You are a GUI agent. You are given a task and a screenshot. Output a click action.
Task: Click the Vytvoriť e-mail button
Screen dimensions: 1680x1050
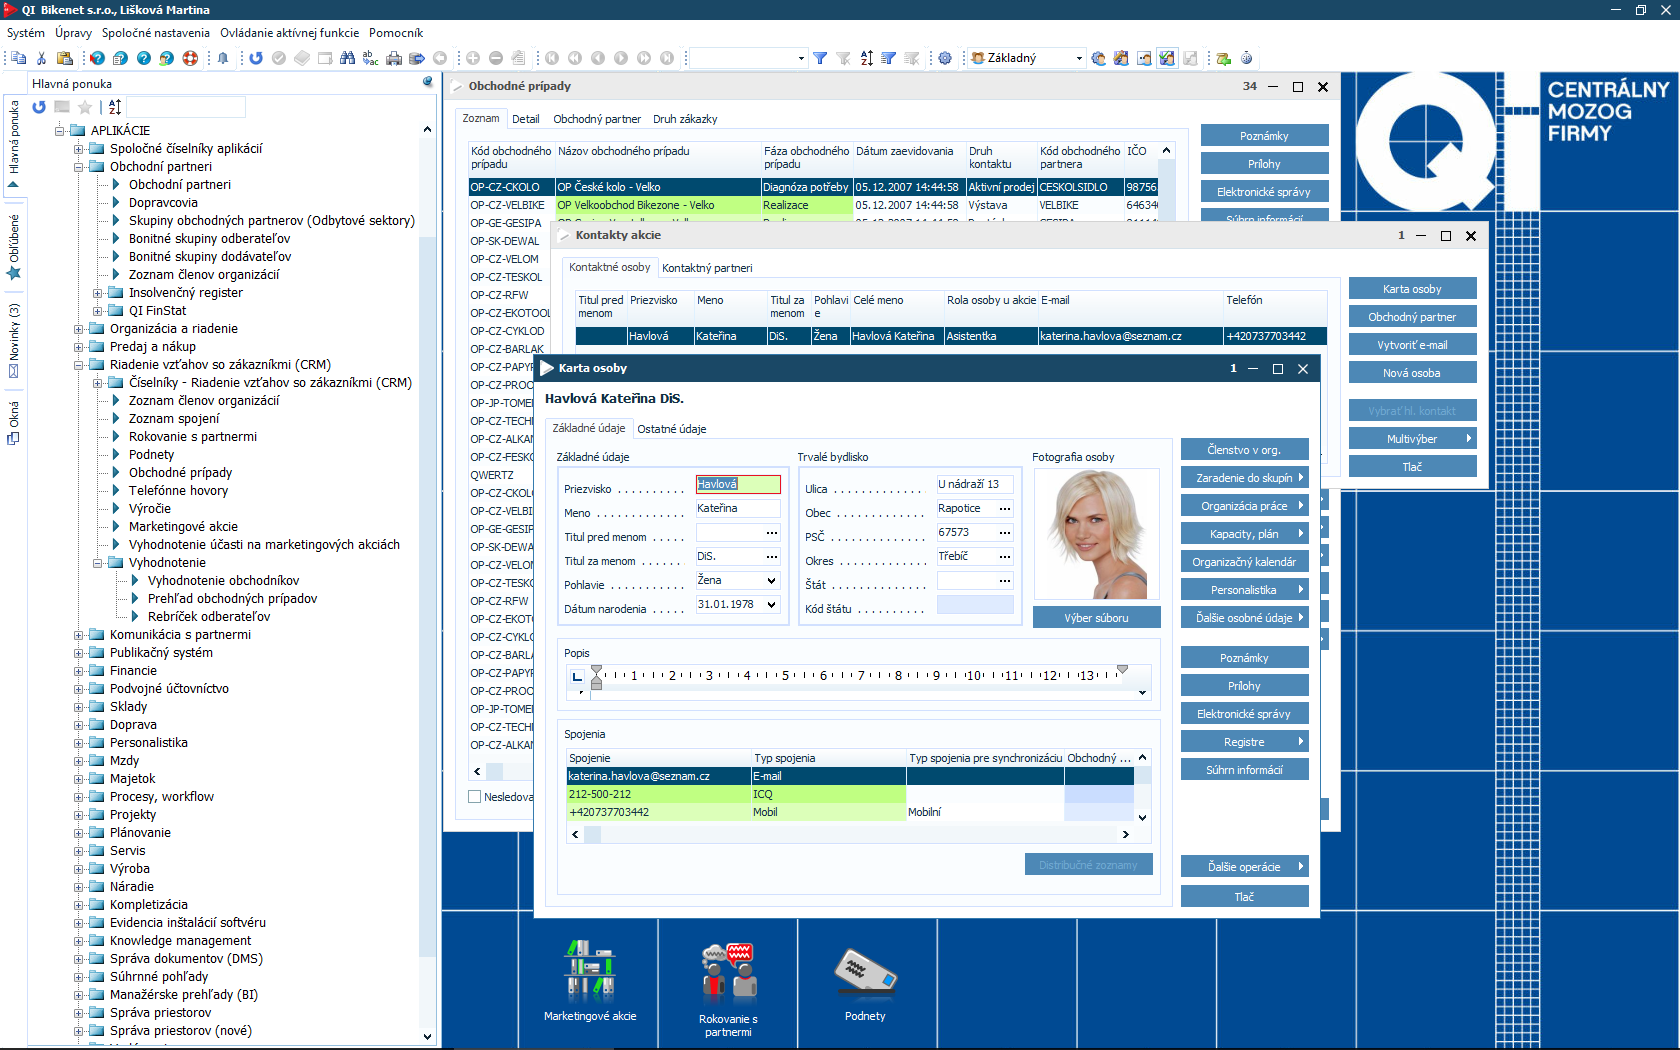click(1412, 345)
